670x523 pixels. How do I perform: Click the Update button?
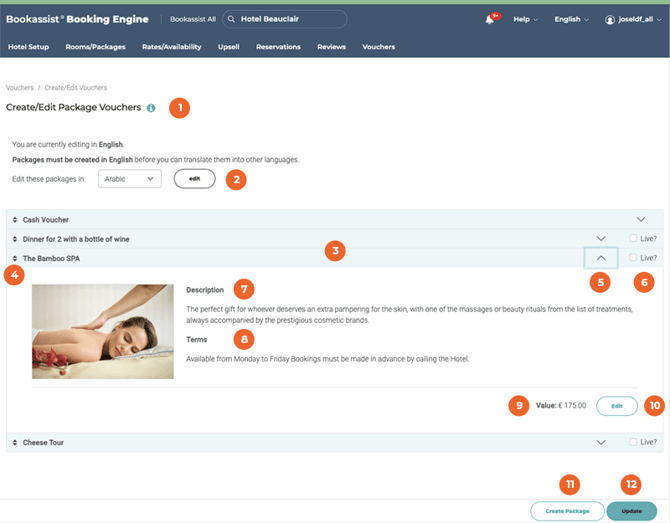point(632,511)
